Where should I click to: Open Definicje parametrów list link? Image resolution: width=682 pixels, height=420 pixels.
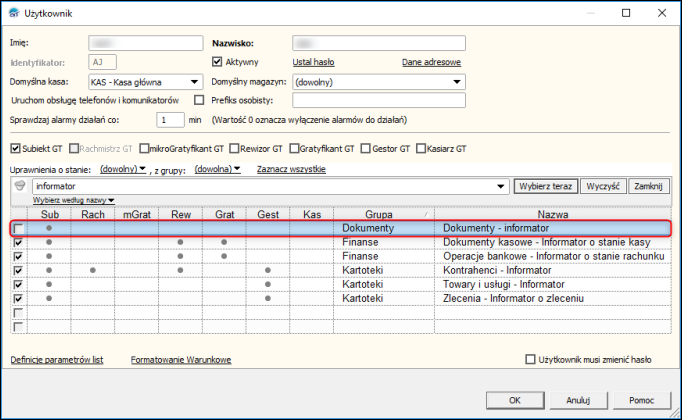[57, 360]
